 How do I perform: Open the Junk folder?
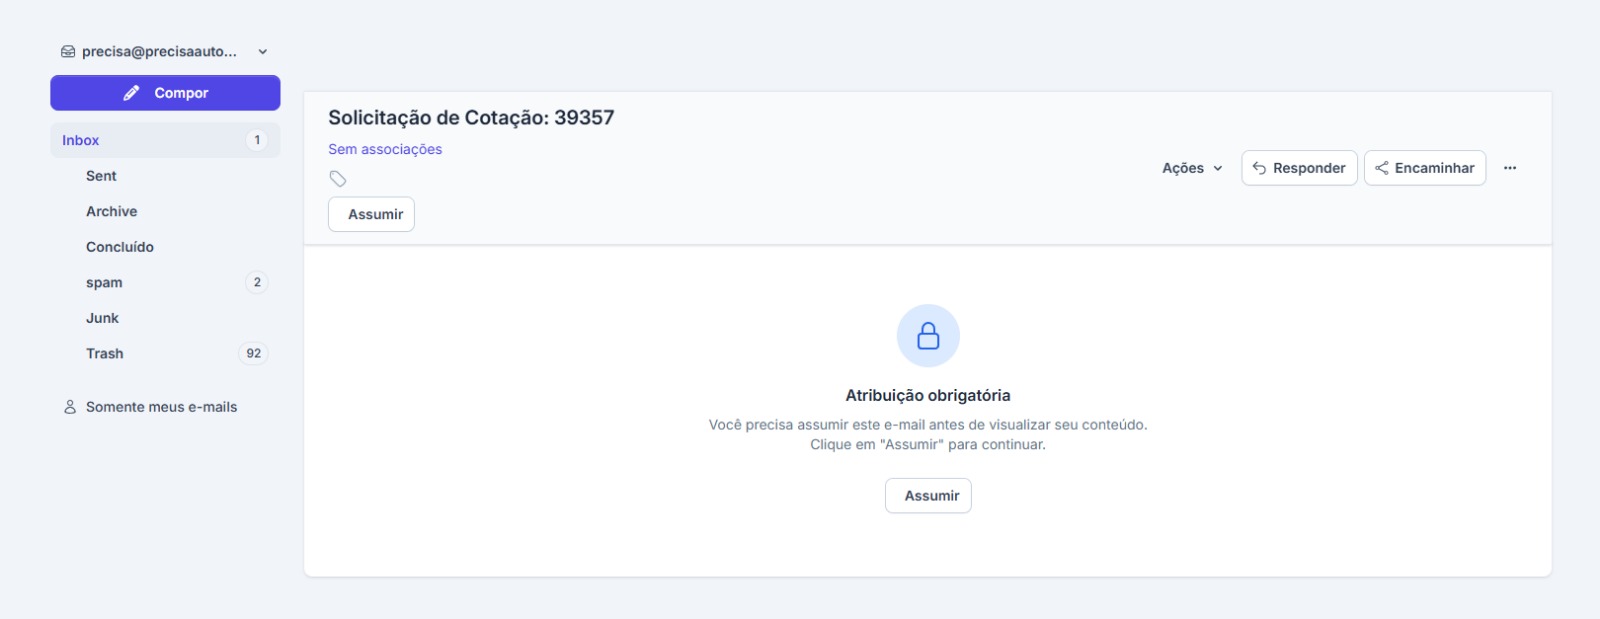click(102, 318)
